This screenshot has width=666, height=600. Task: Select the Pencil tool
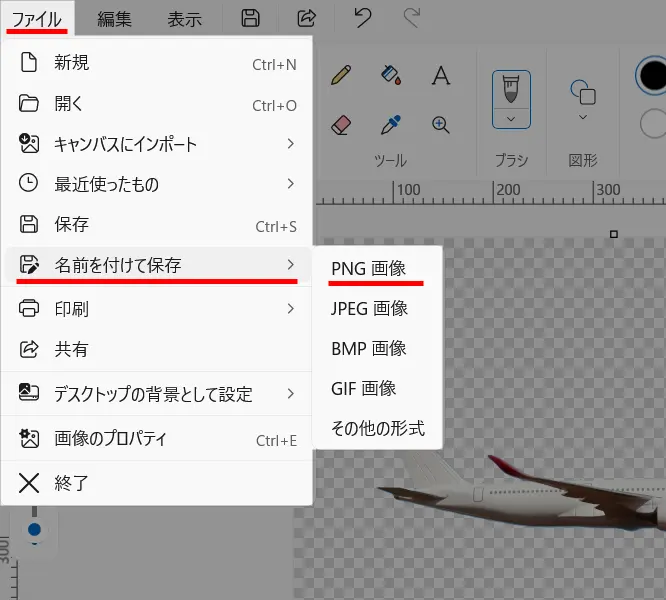coord(341,75)
